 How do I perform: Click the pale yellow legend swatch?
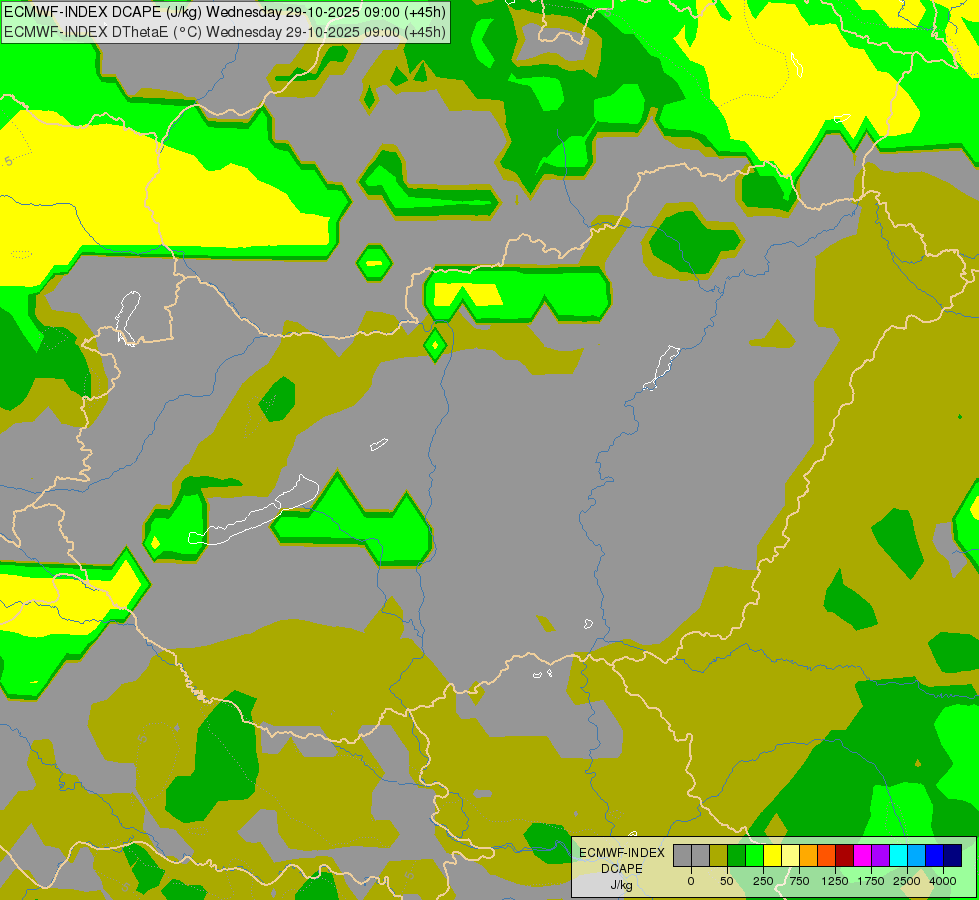pyautogui.click(x=791, y=855)
